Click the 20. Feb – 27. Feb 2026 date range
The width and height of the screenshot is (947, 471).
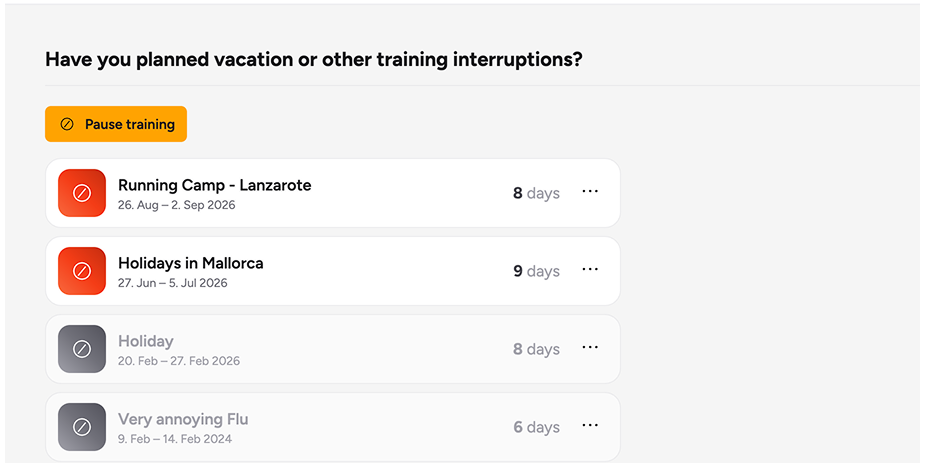click(x=179, y=361)
